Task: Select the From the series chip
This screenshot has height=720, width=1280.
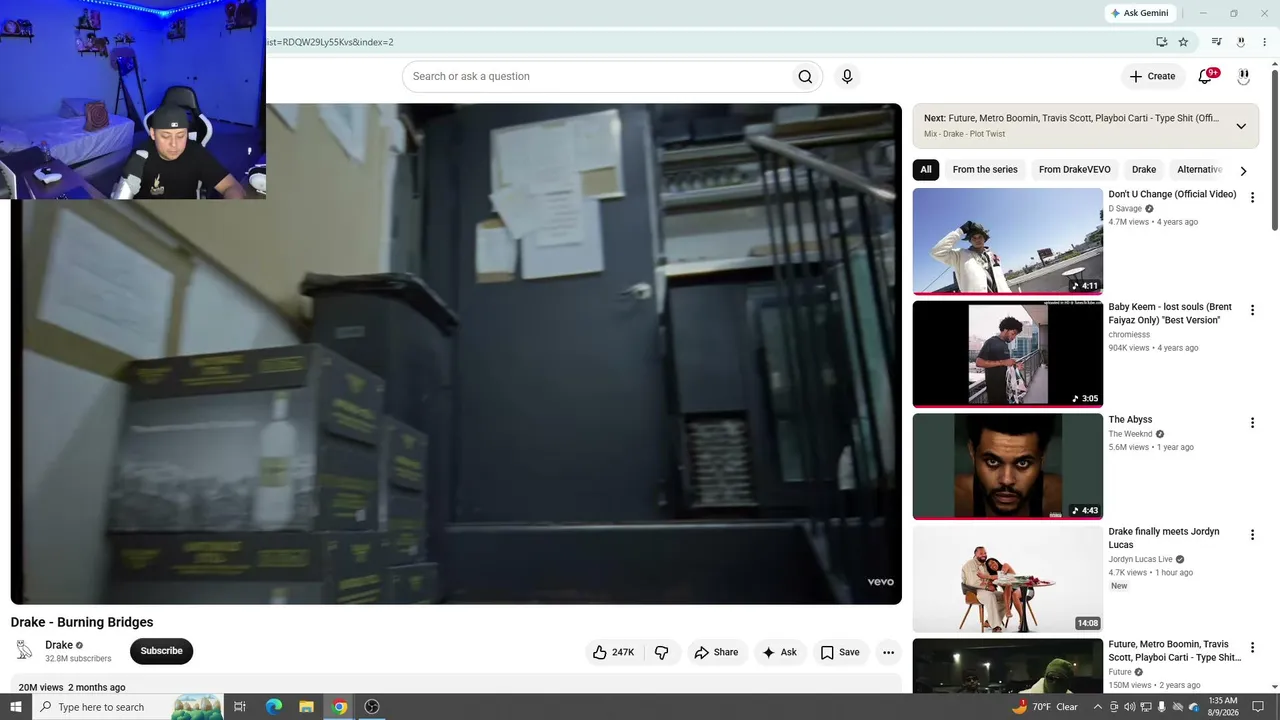Action: point(985,170)
